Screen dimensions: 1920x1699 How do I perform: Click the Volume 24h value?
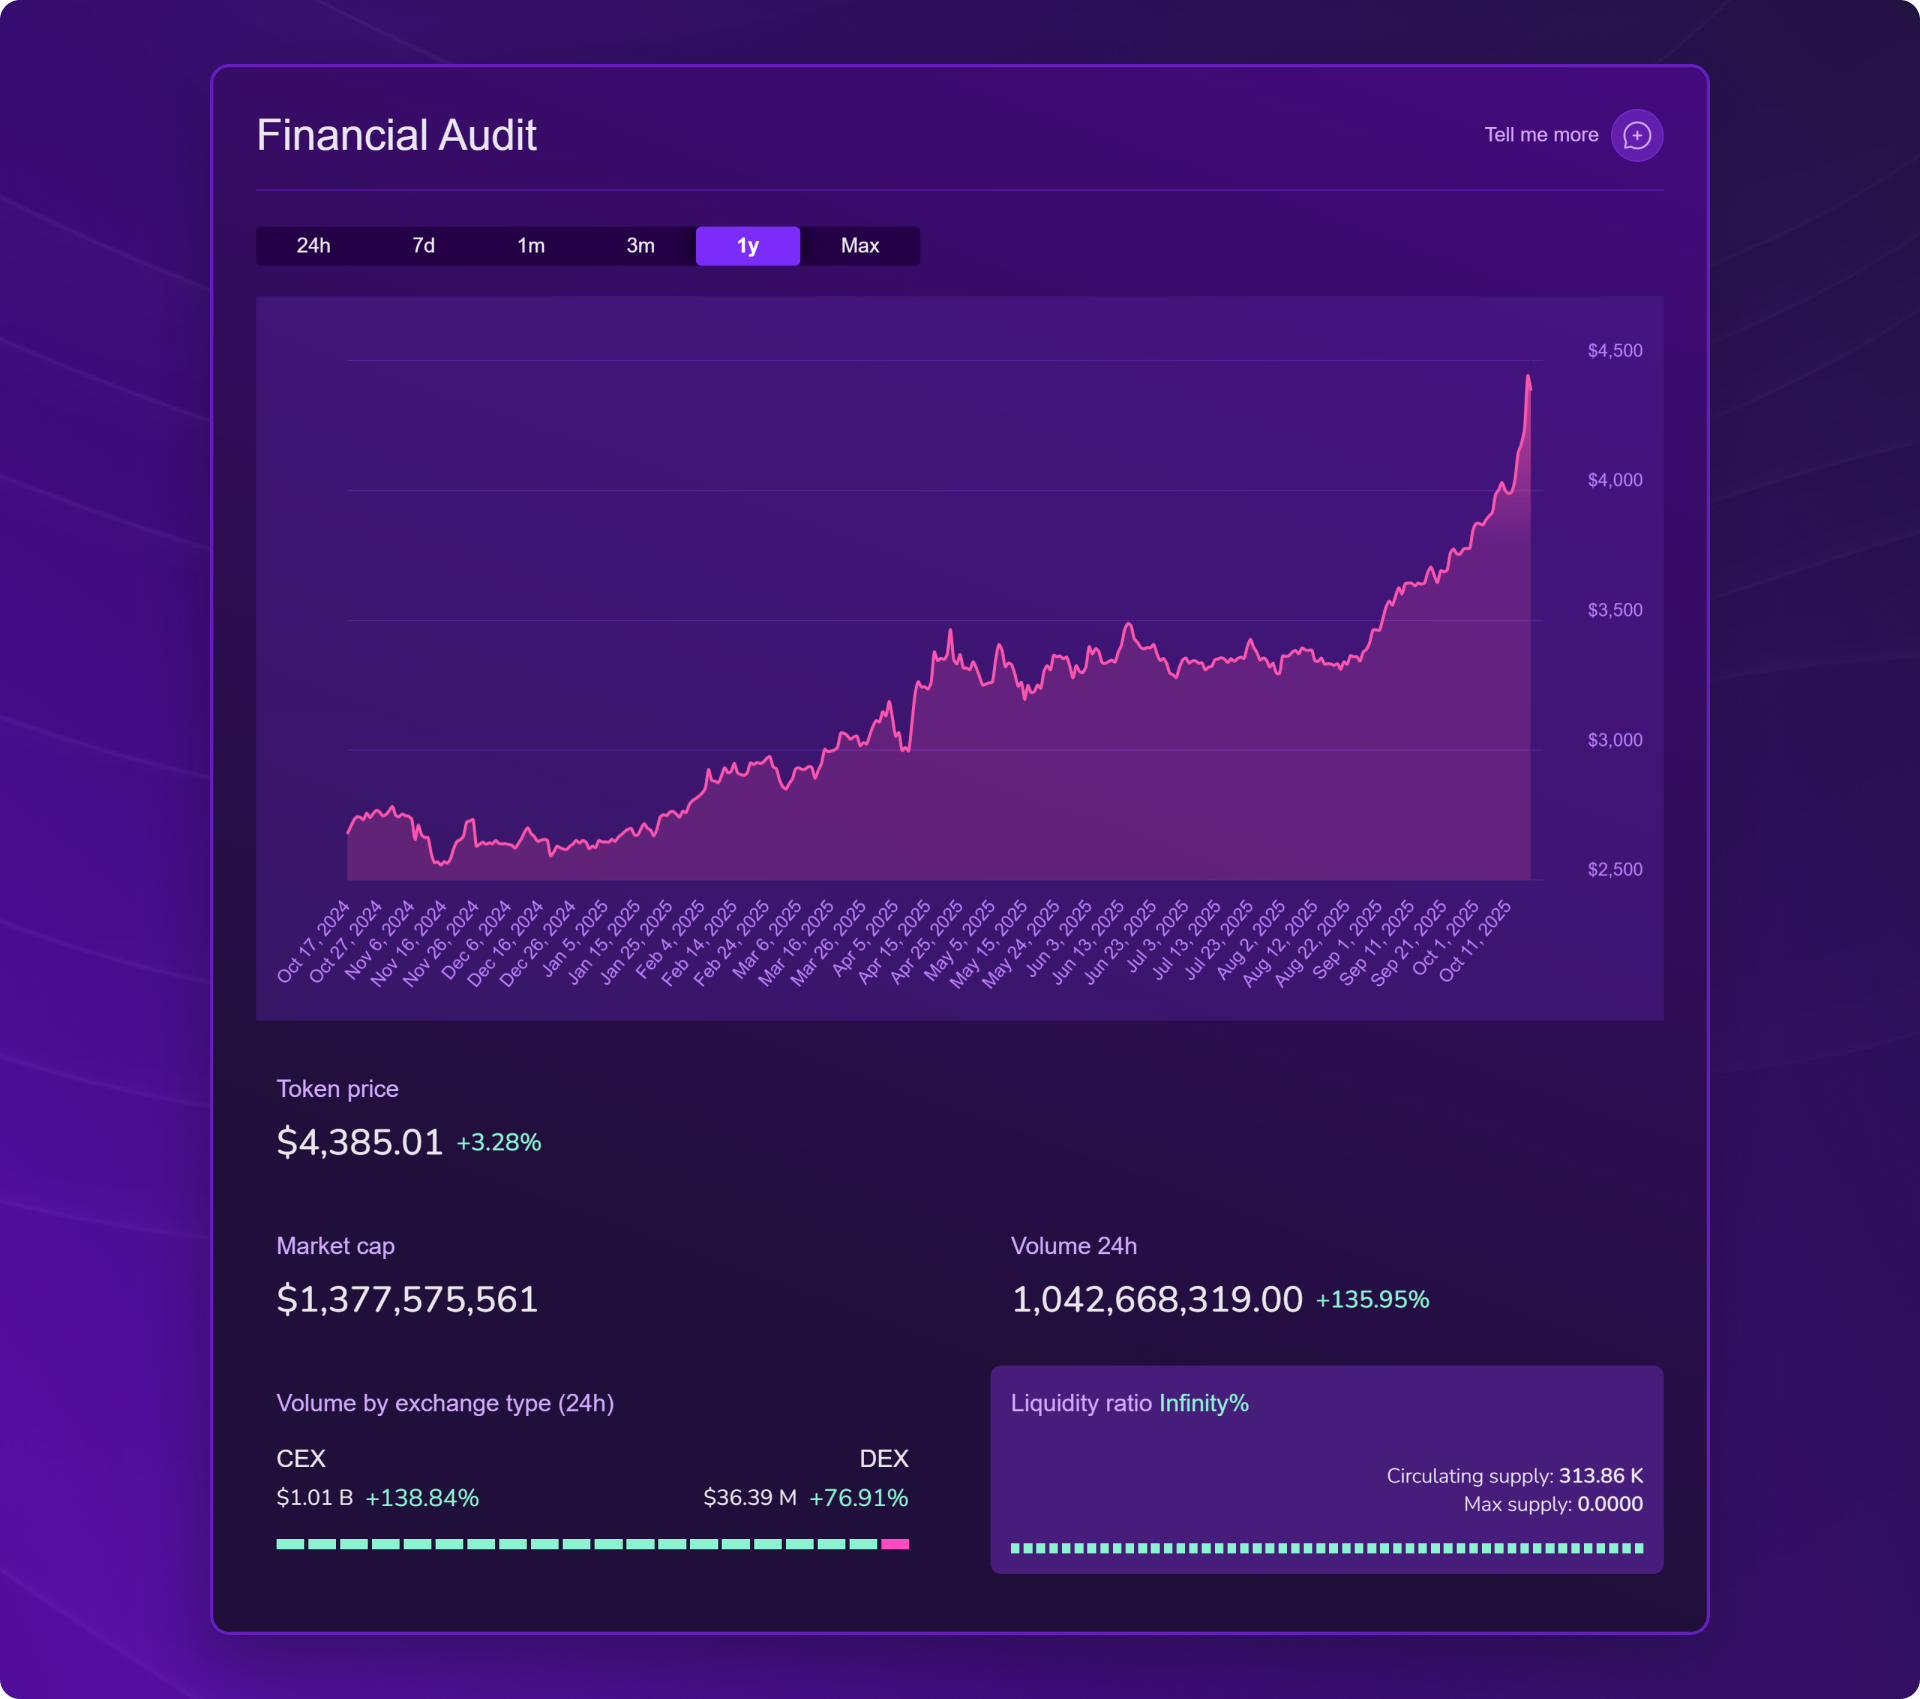tap(1156, 1299)
